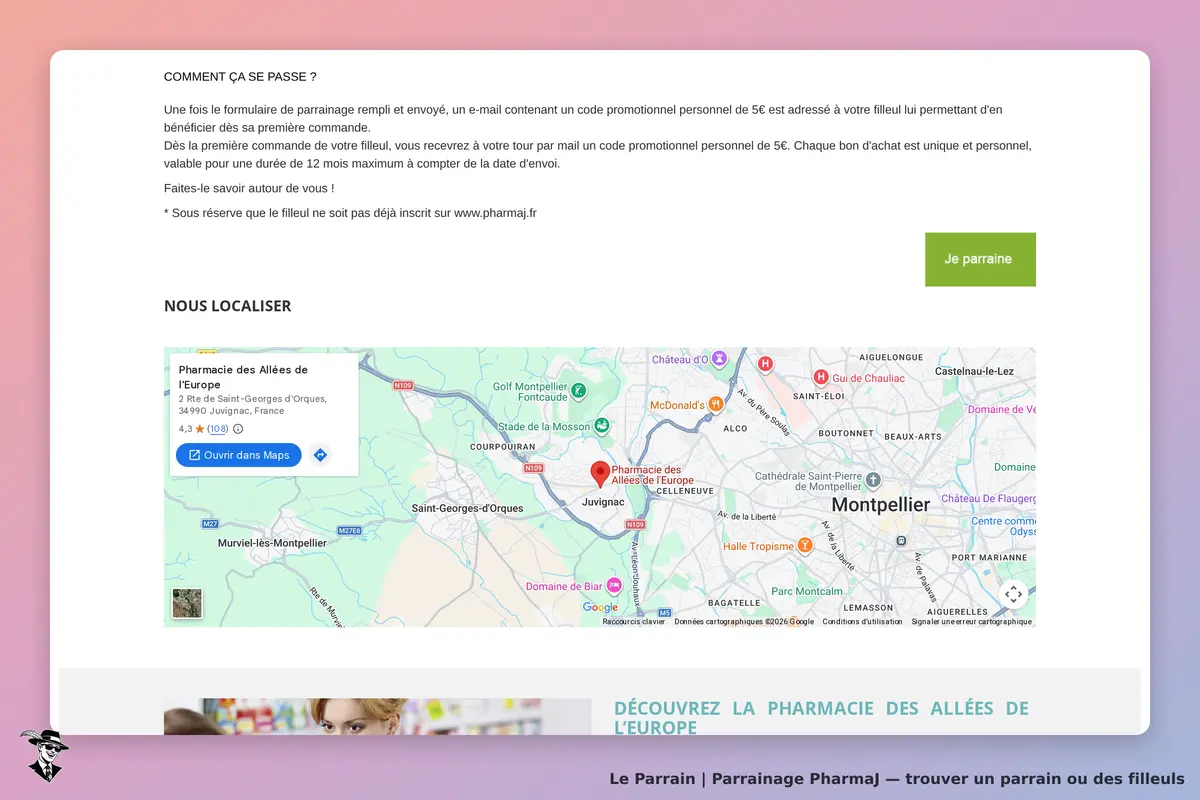Click the red Pharmacie des Allées map pin

pyautogui.click(x=600, y=474)
